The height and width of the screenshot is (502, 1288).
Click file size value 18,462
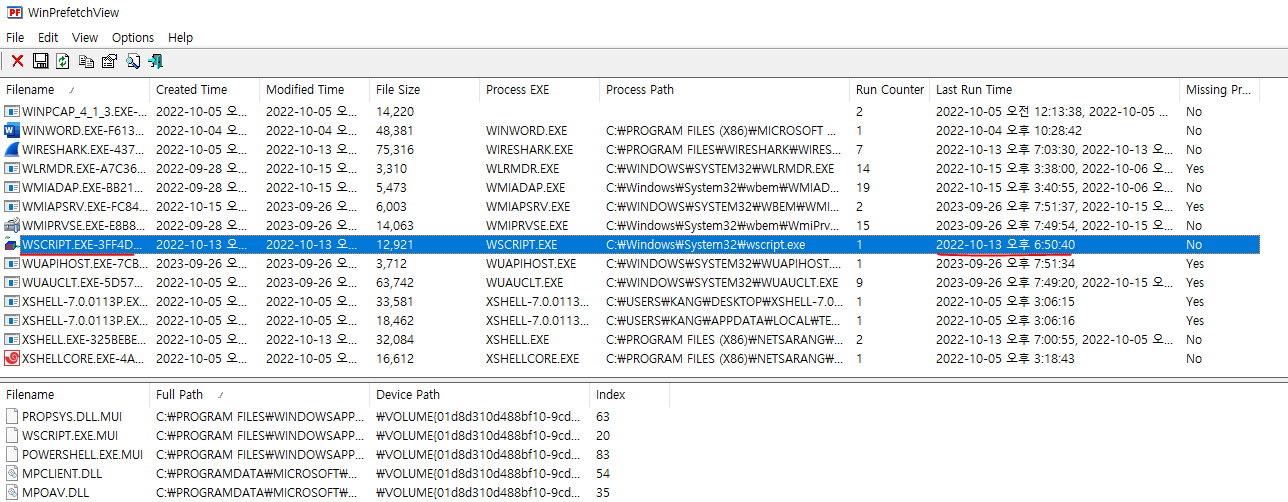point(395,321)
